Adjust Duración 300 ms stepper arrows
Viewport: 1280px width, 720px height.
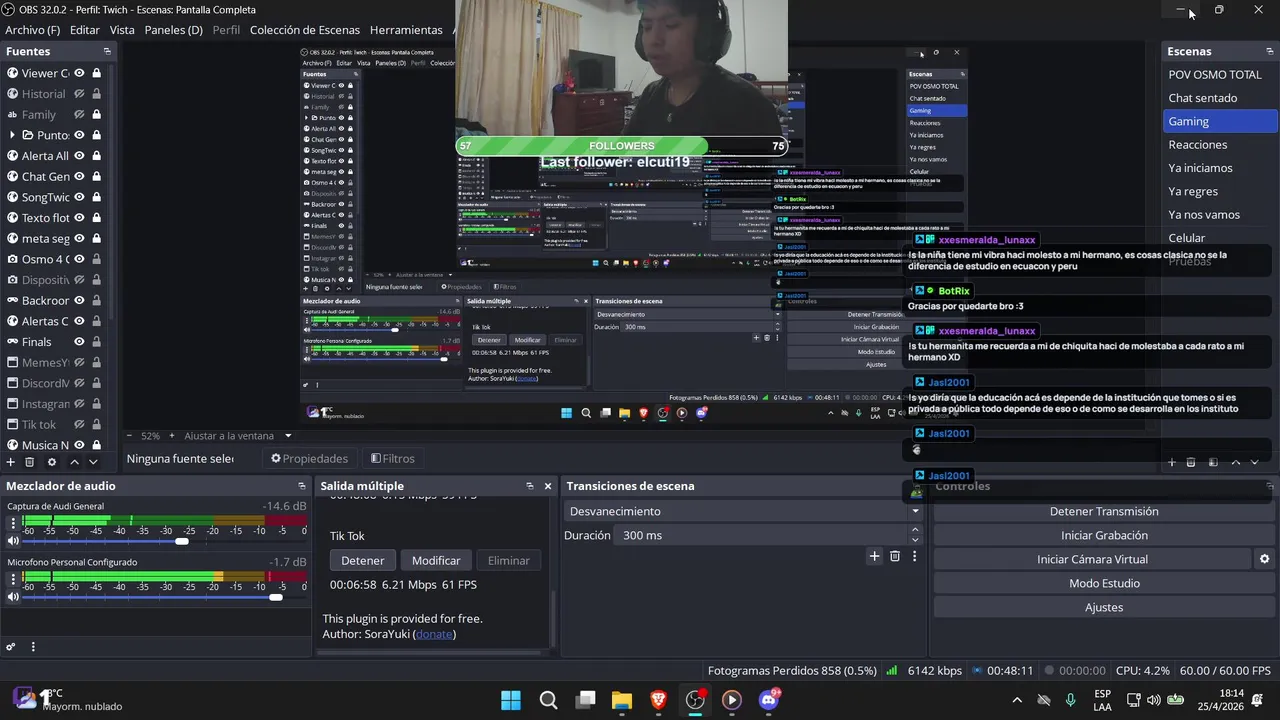(x=915, y=535)
